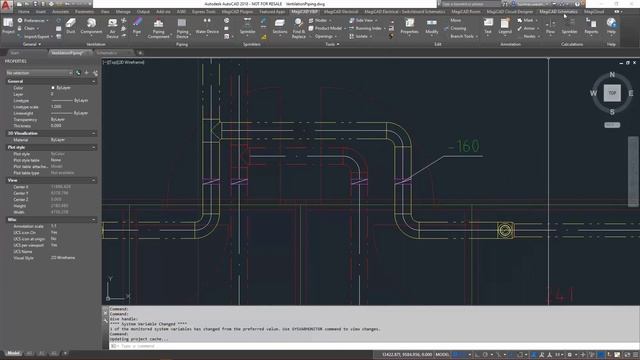Screen dimensions: 640x360
Task: Click the Visual Style 2D Wireframe value
Action: [x=63, y=258]
